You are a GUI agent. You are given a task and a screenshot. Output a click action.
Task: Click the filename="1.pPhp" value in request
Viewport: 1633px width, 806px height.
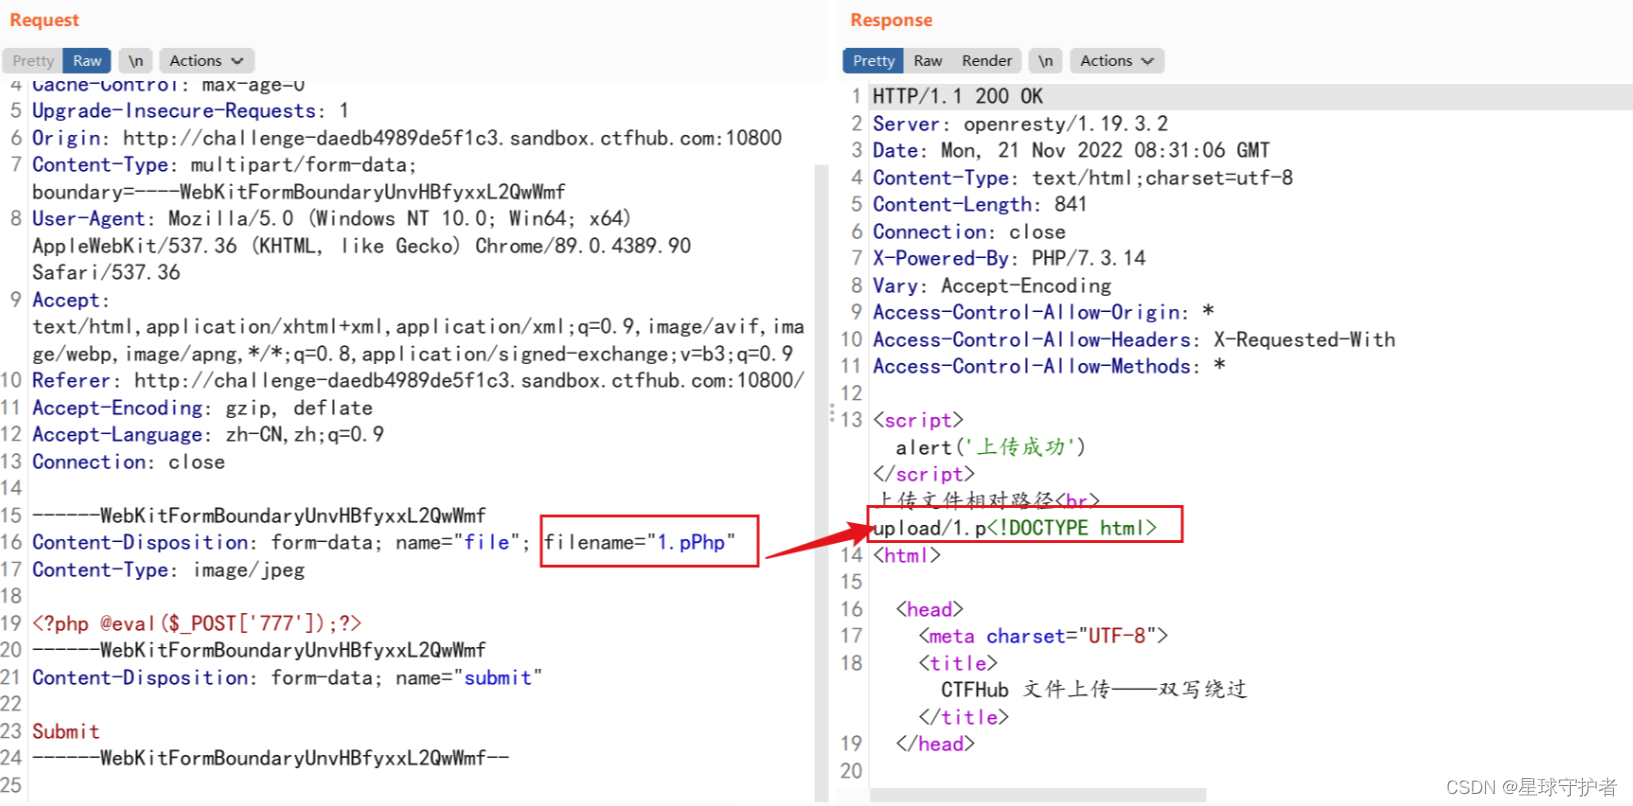point(640,542)
